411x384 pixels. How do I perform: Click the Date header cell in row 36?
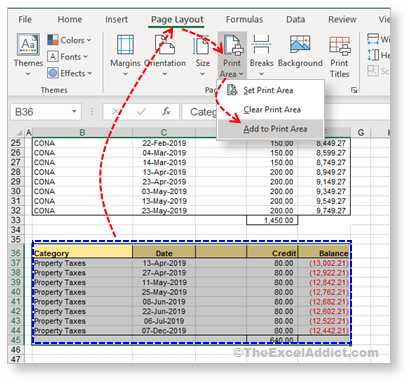pyautogui.click(x=164, y=252)
